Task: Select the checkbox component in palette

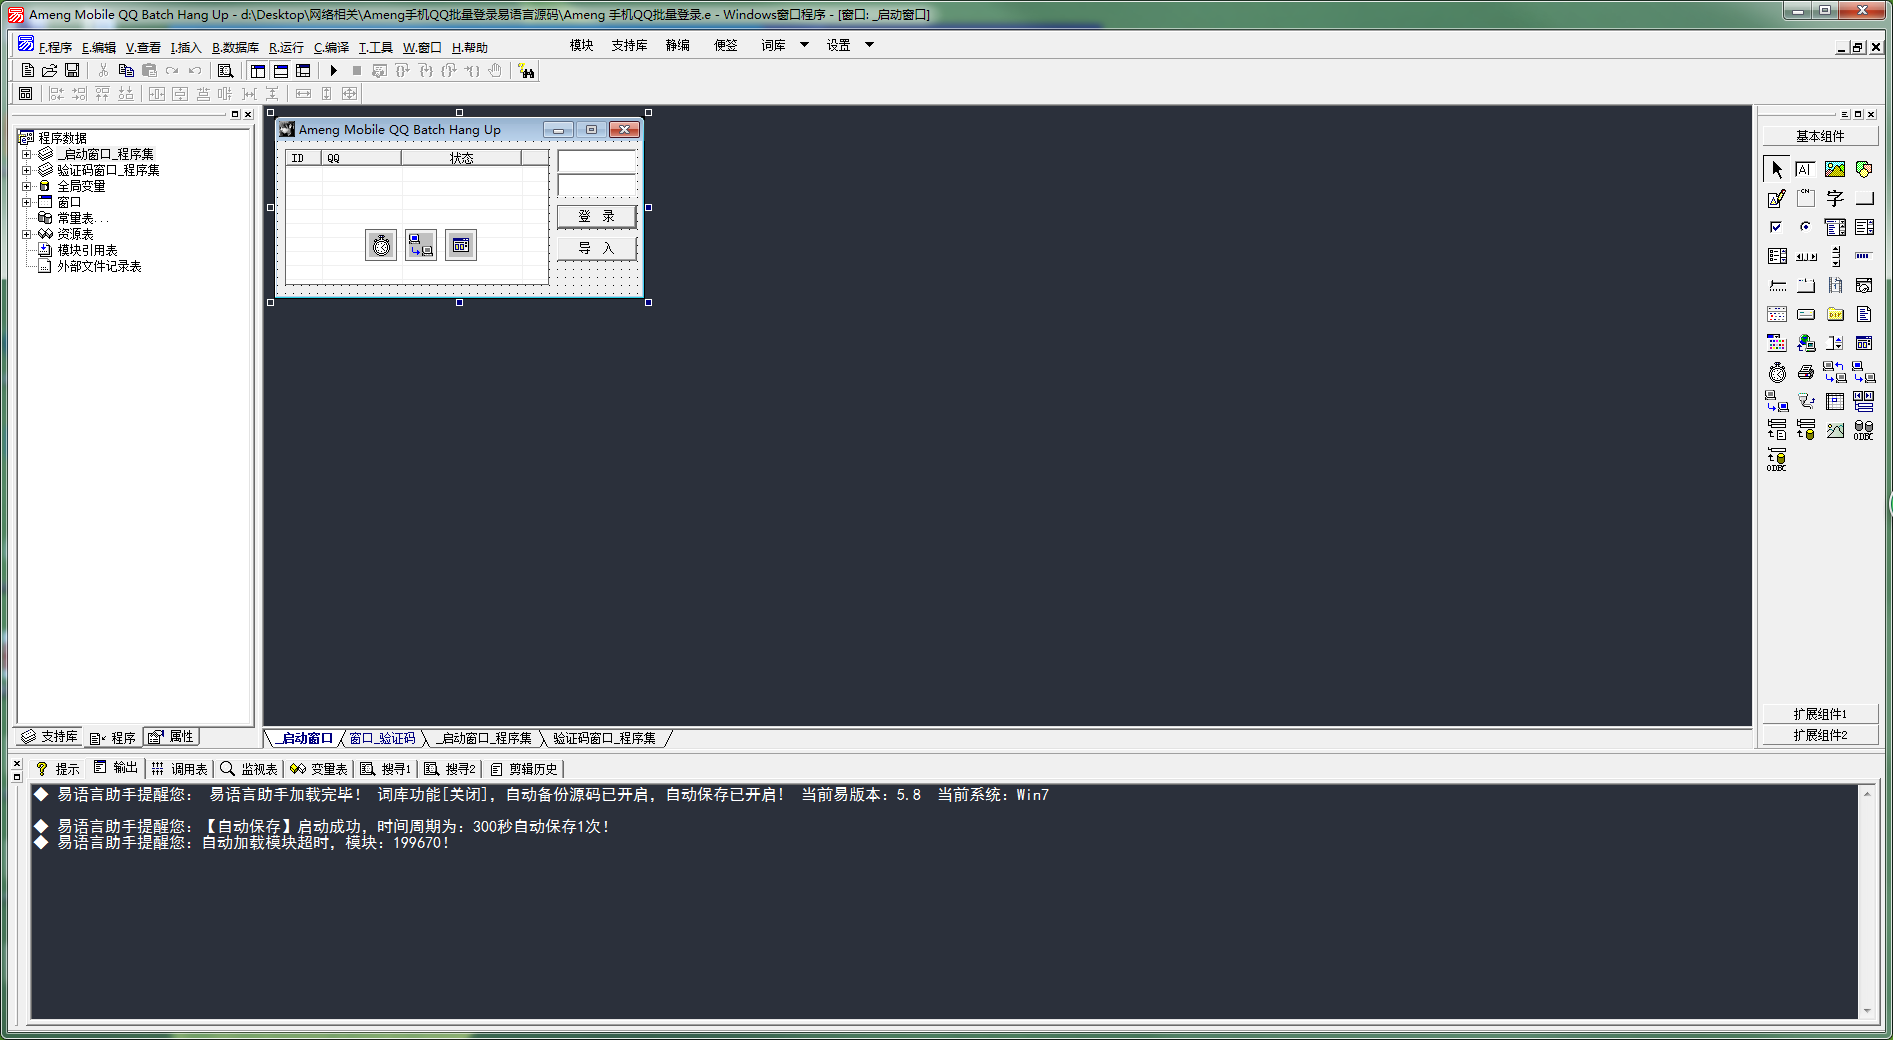Action: coord(1777,228)
